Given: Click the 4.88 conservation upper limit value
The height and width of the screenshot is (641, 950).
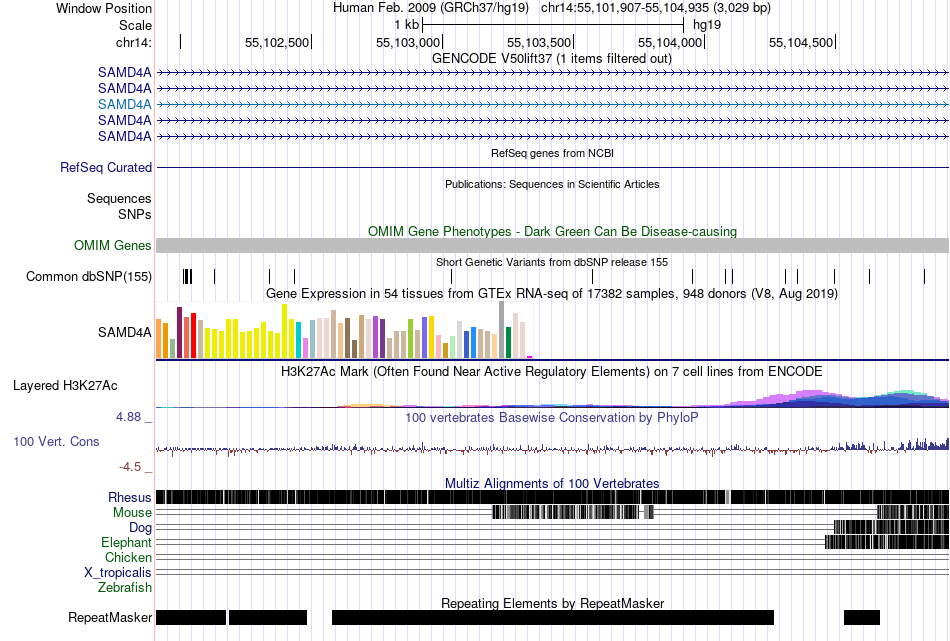Looking at the screenshot, I should (x=128, y=417).
